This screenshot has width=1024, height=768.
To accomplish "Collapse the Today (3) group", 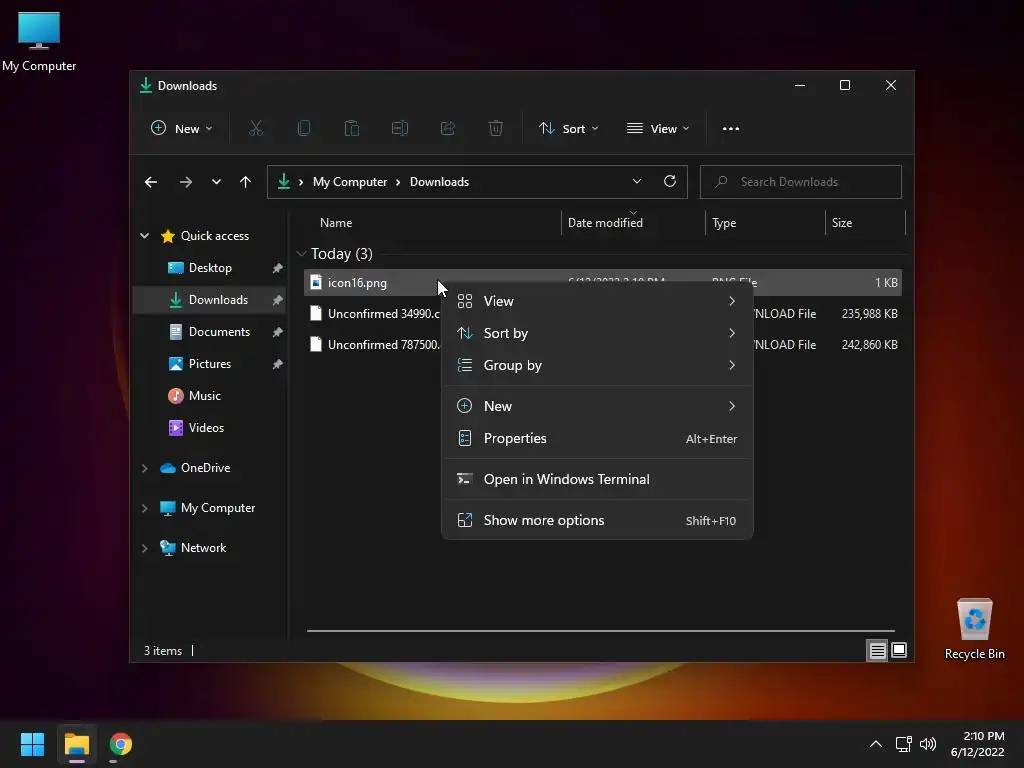I will click(x=301, y=253).
